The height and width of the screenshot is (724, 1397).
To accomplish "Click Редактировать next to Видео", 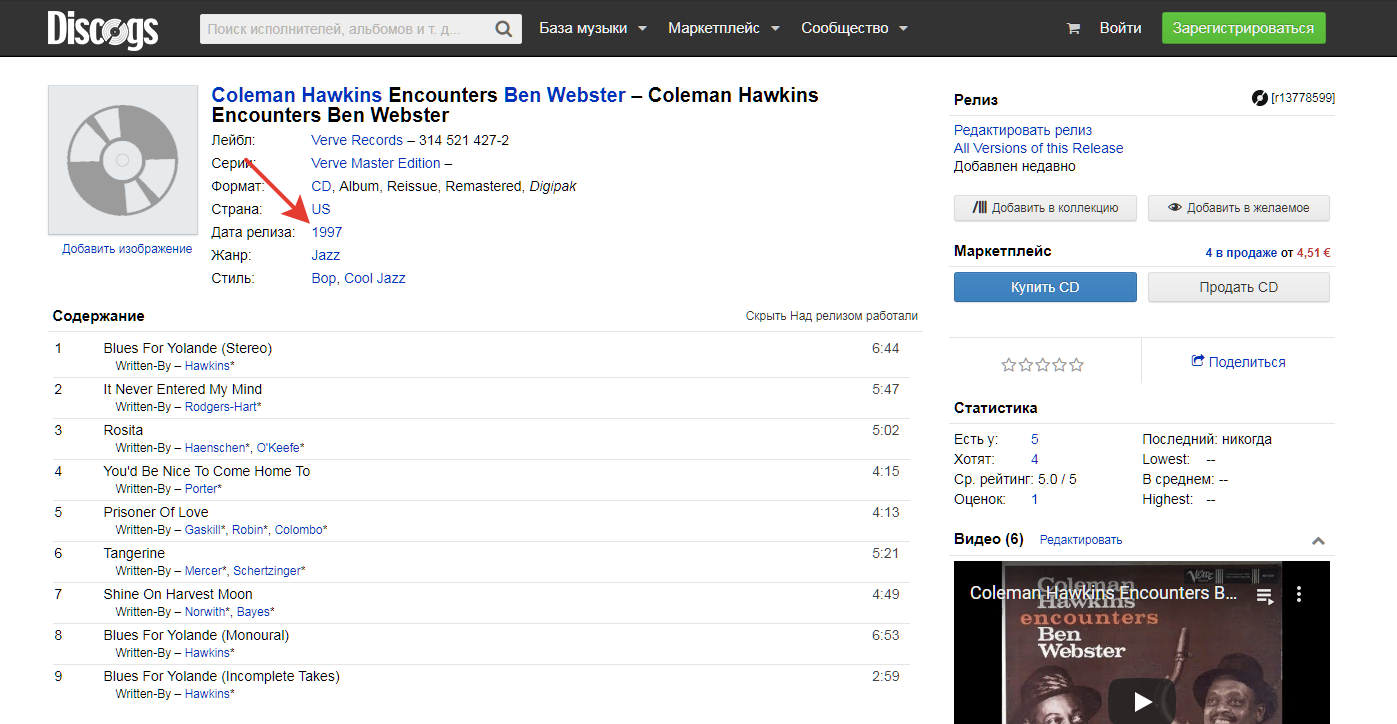I will pos(1081,540).
